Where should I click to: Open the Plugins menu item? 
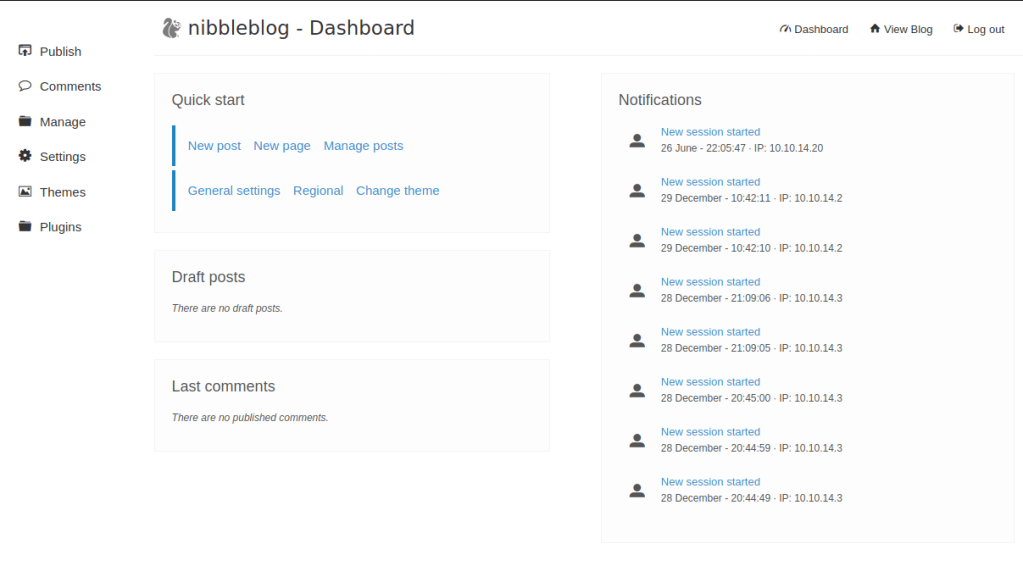point(60,227)
